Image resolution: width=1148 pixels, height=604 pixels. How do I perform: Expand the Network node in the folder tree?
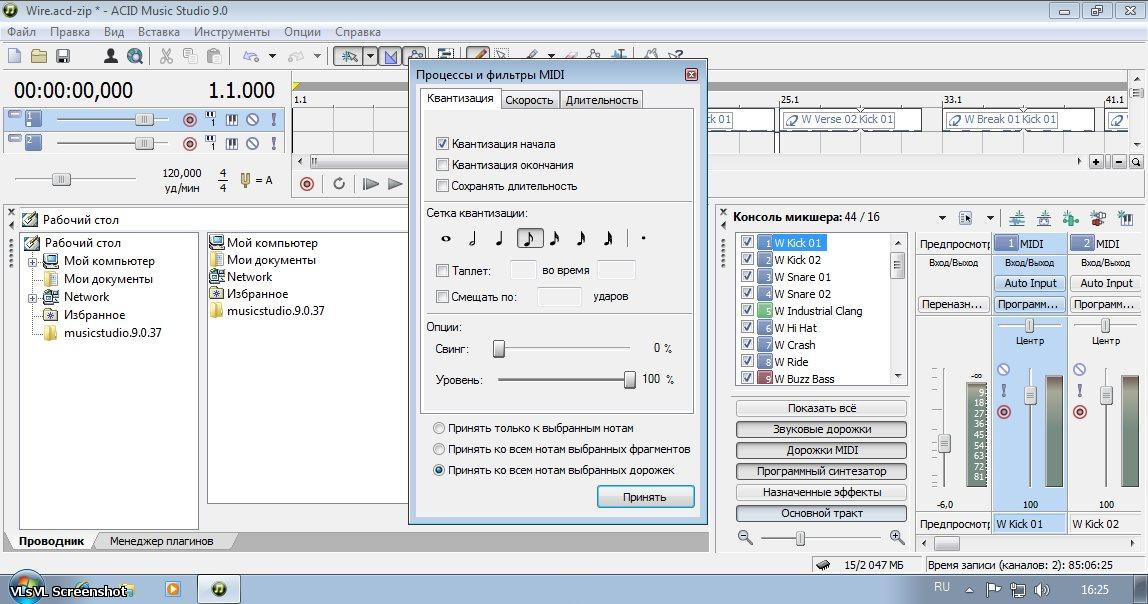click(32, 298)
